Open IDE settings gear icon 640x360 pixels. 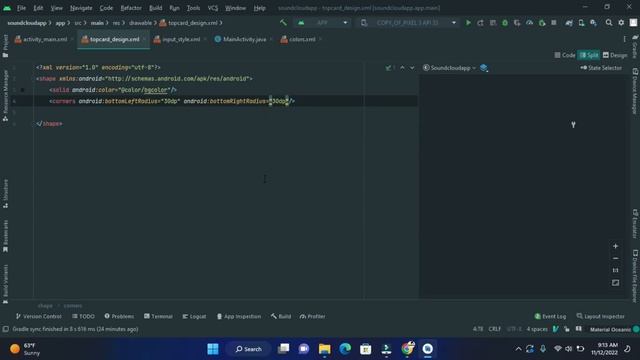click(x=621, y=23)
